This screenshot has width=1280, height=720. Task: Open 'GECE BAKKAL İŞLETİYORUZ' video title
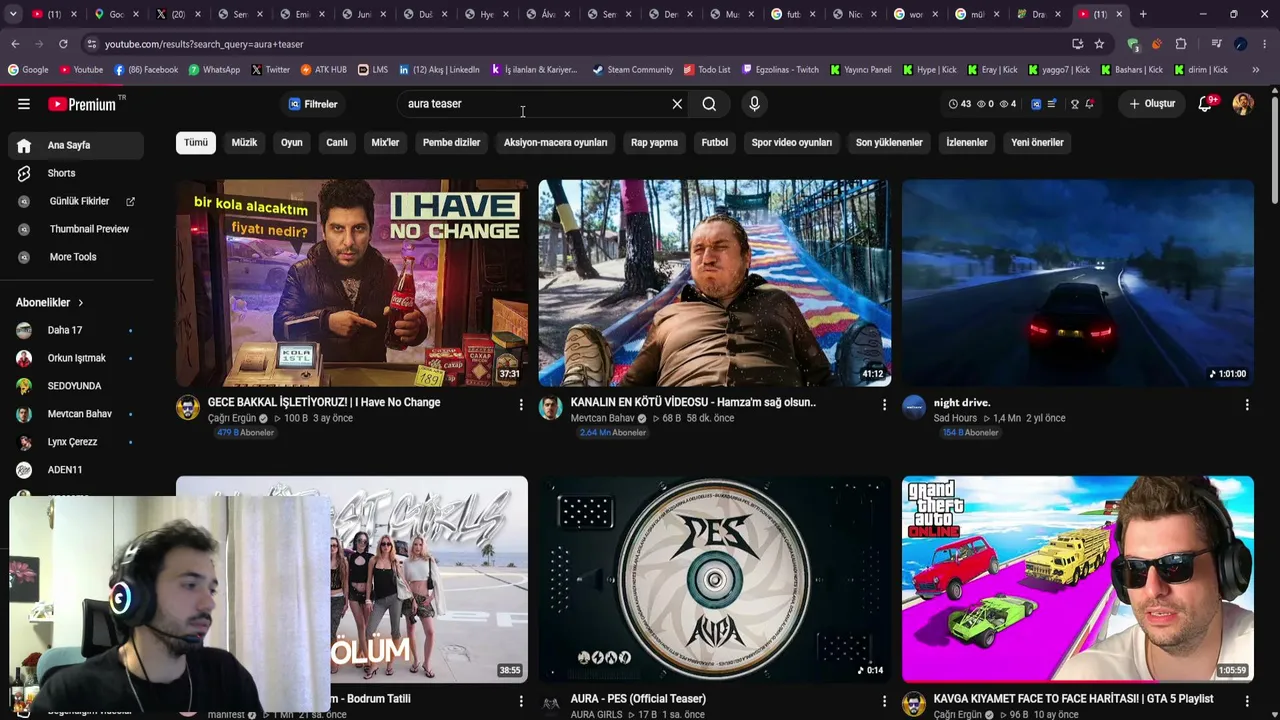324,402
